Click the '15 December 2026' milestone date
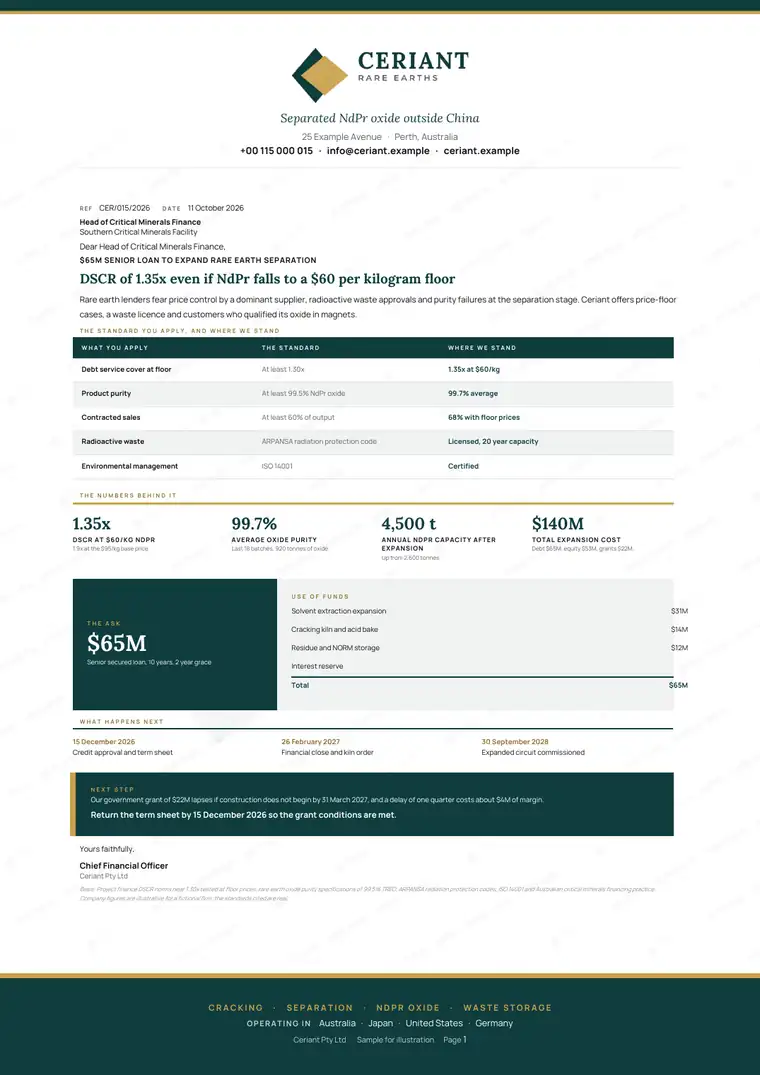This screenshot has width=760, height=1075. pos(104,742)
